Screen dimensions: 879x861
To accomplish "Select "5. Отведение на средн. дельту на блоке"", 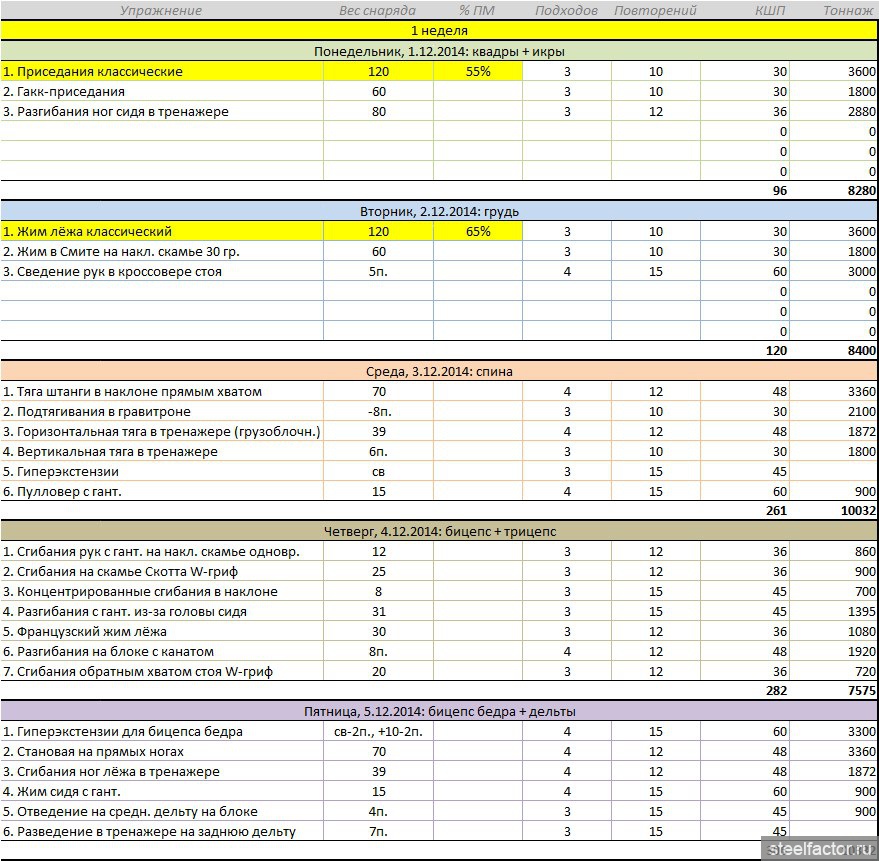I will click(162, 812).
